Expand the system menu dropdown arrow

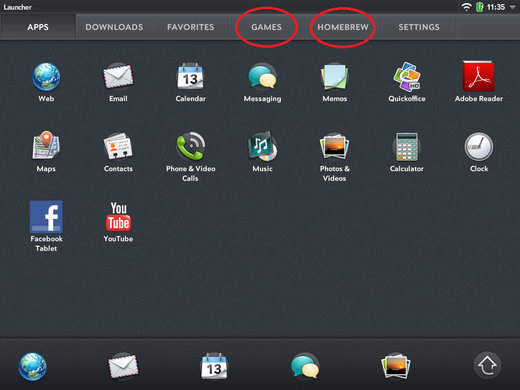[512, 7]
